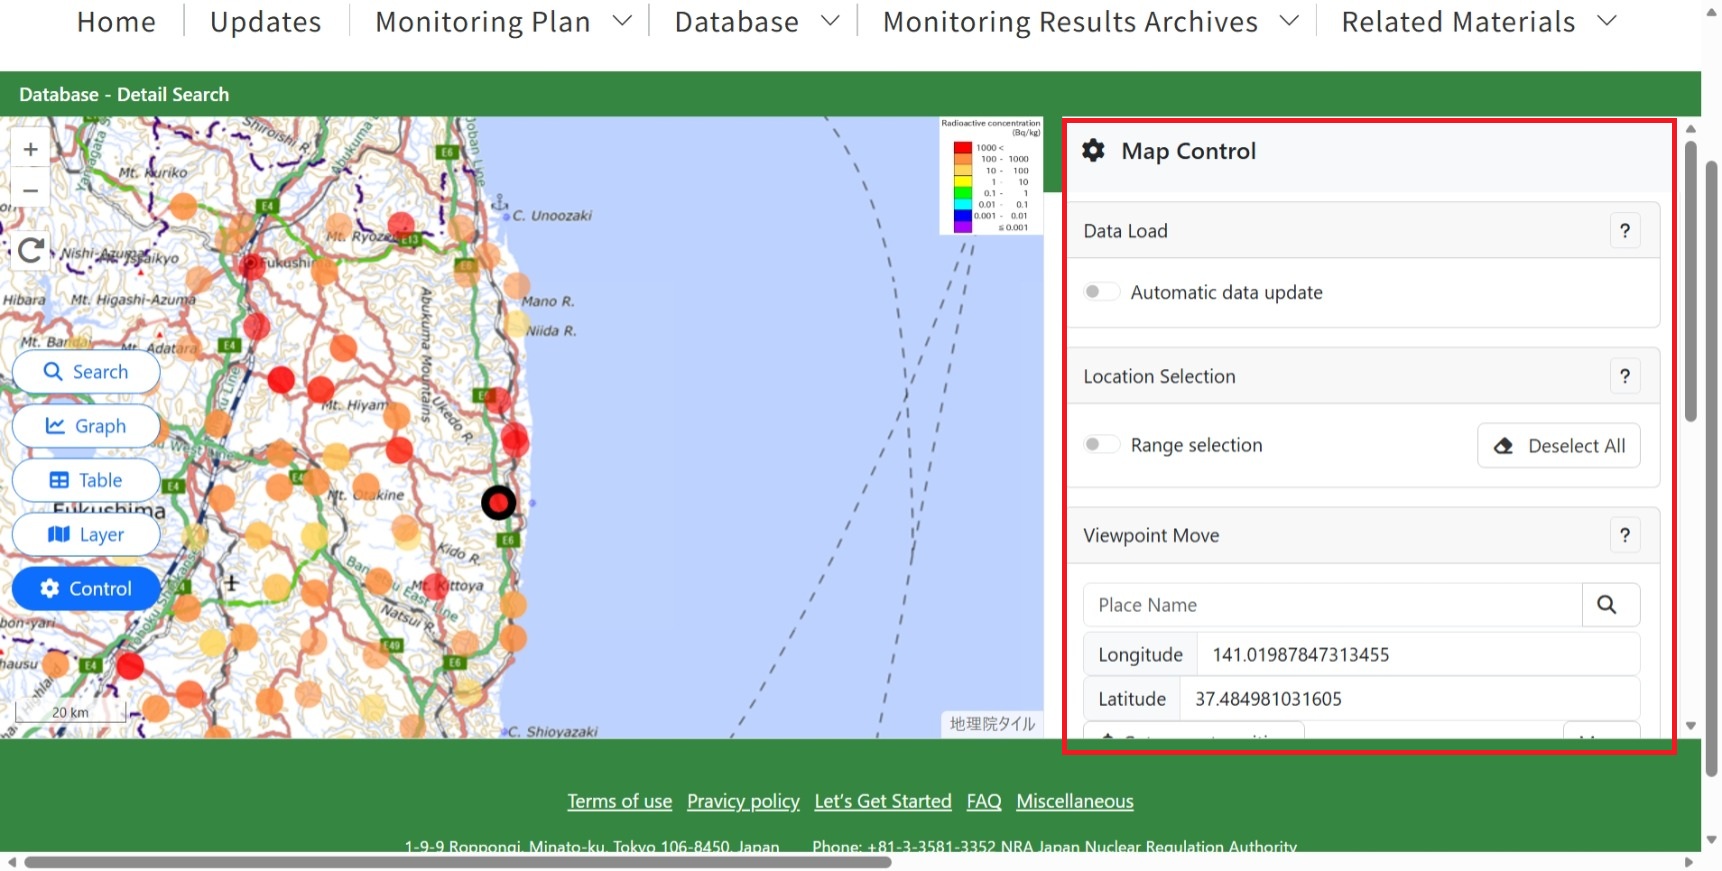Enable the Automatic data update switch
This screenshot has width=1722, height=871.
click(x=1100, y=292)
